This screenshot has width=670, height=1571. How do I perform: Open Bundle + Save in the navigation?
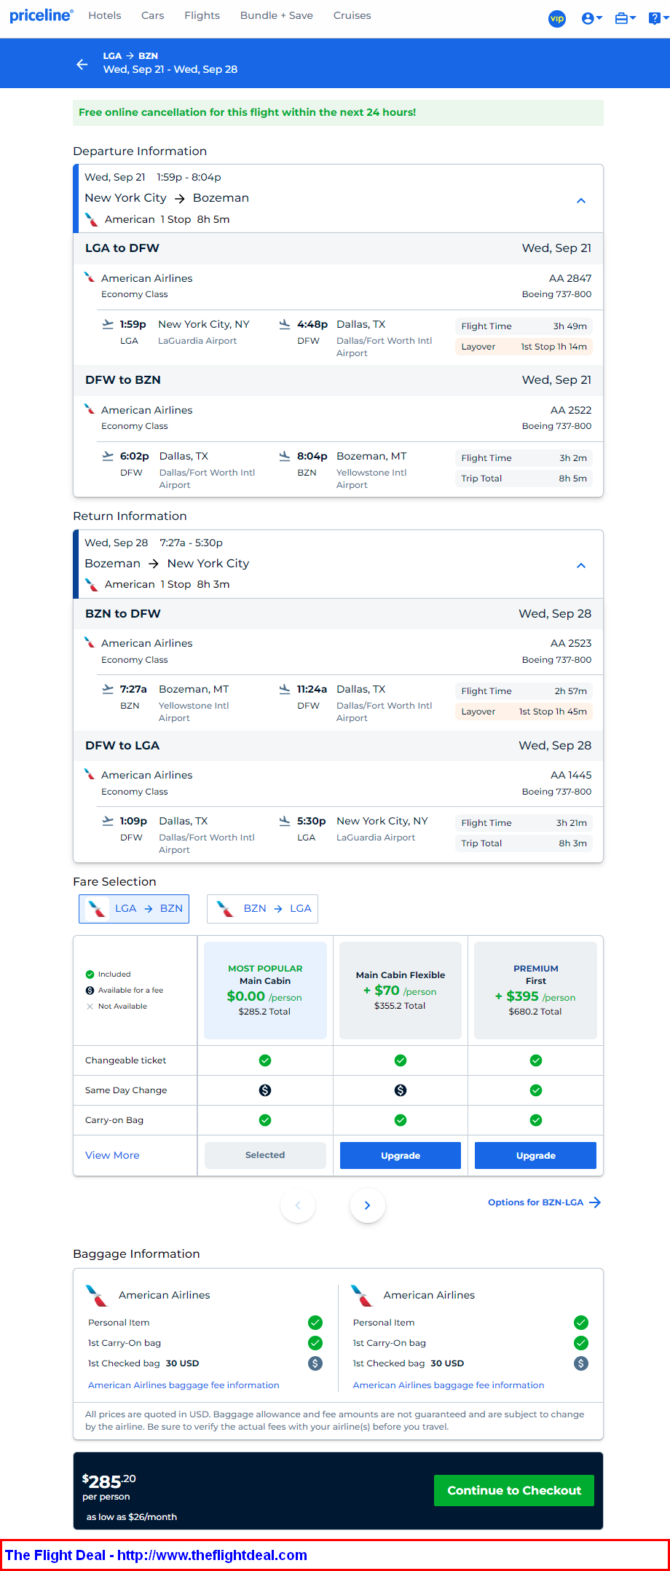pyautogui.click(x=277, y=16)
